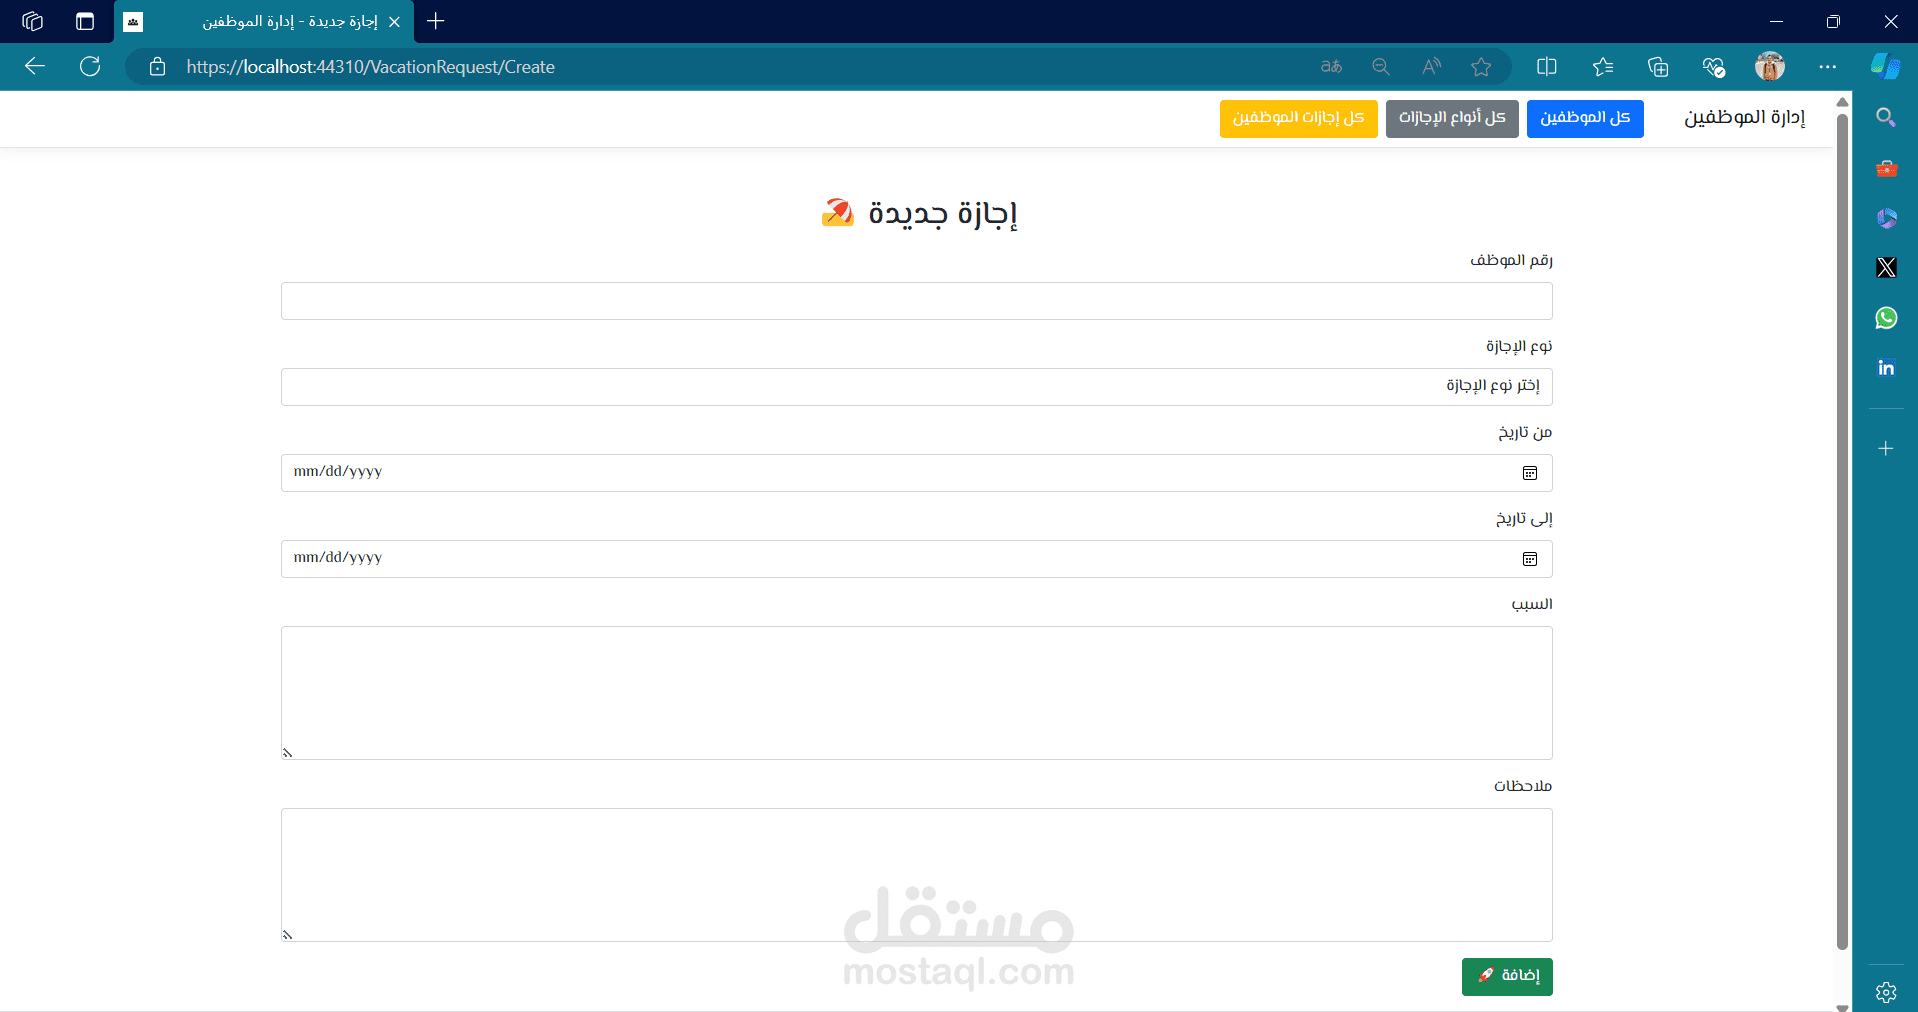Open the Copilot icon
Screen dimensions: 1918x1012
1886,67
